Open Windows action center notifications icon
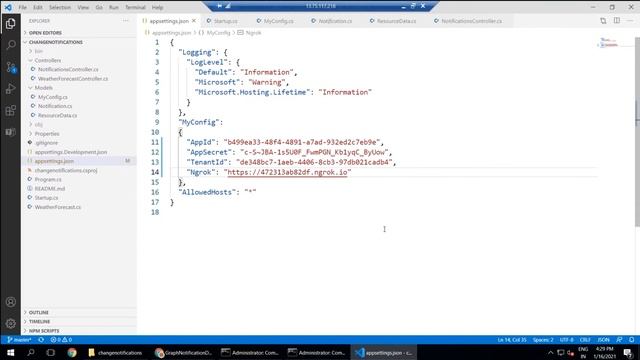The image size is (640, 360). tap(628, 353)
